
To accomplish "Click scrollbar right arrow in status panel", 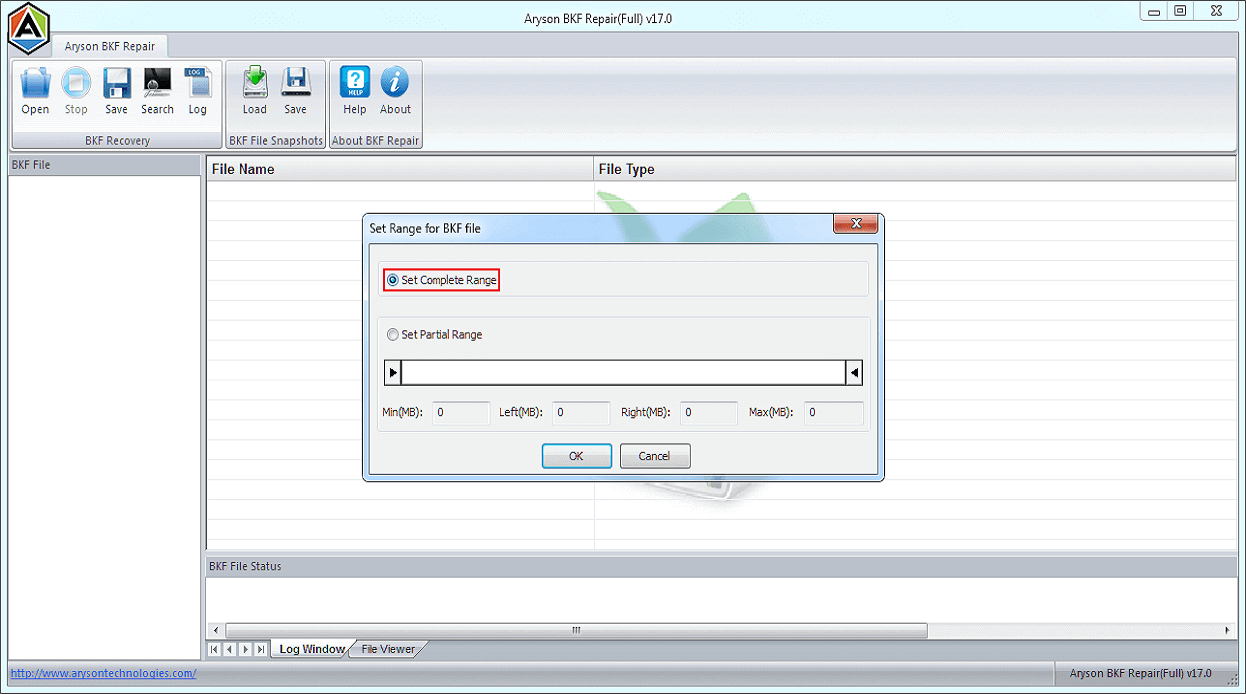I will pos(1228,631).
